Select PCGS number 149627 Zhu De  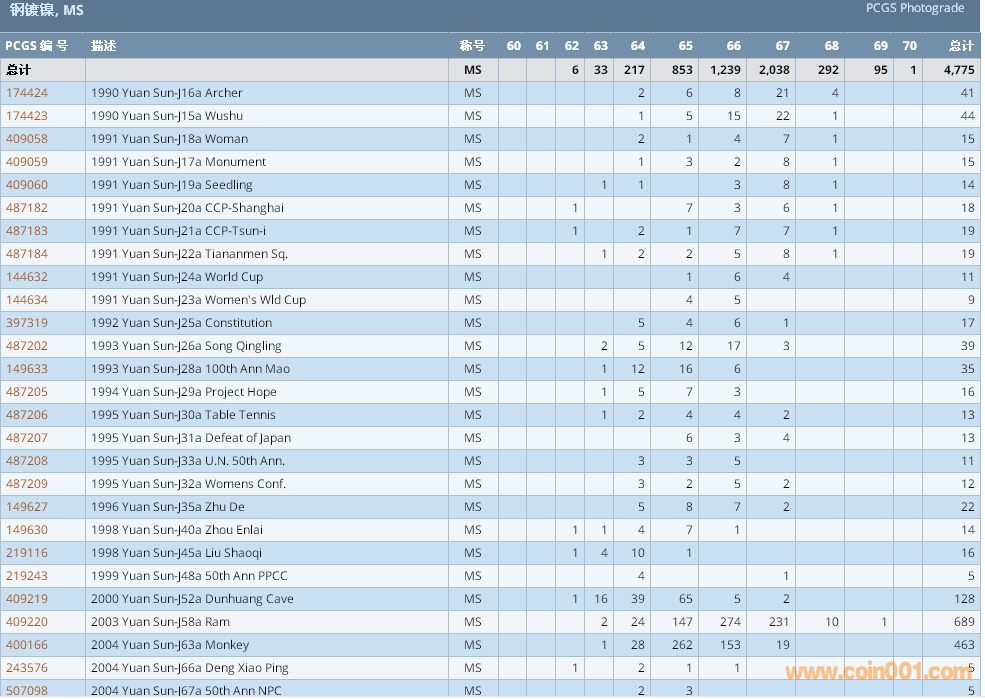[27, 507]
